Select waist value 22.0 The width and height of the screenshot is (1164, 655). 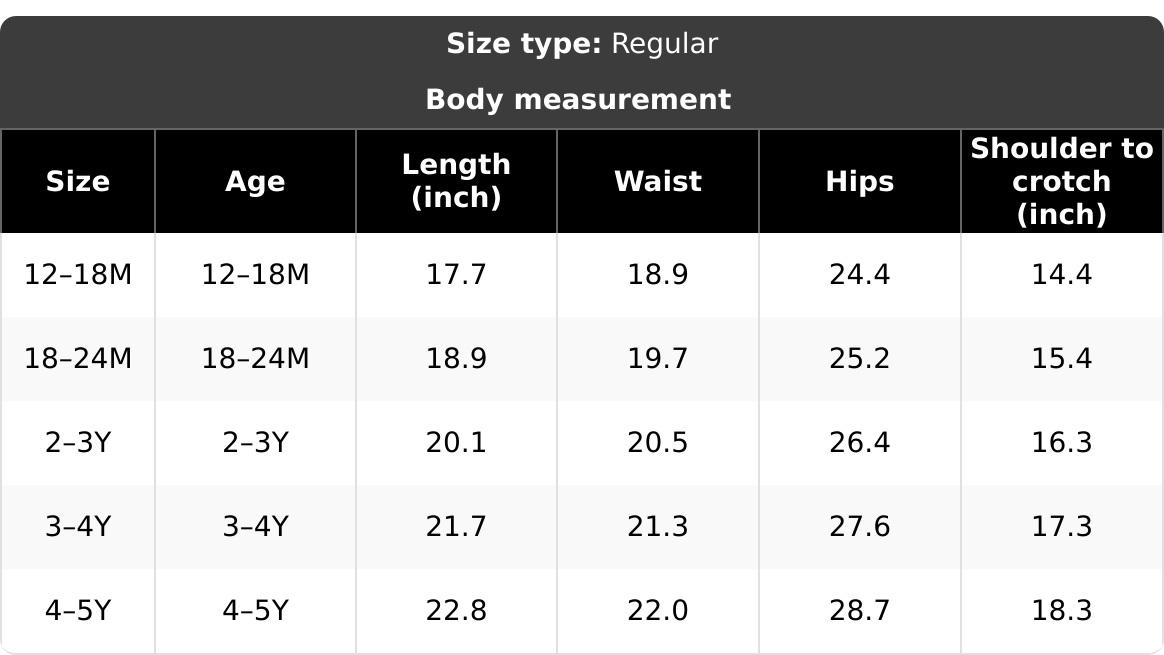click(658, 610)
